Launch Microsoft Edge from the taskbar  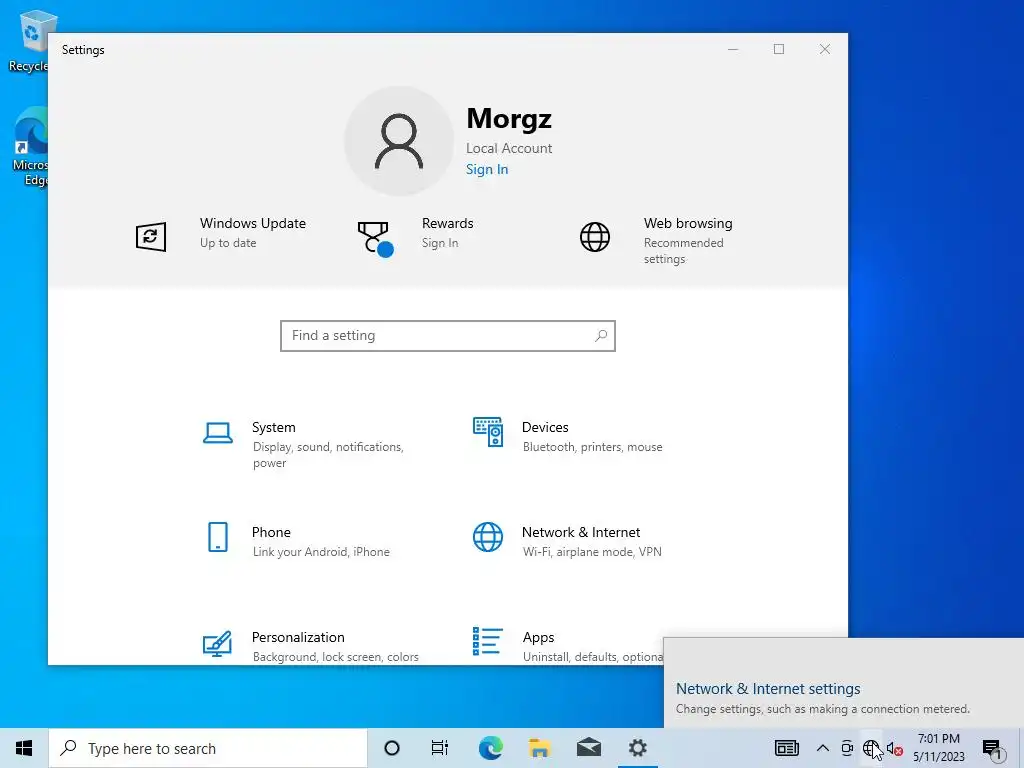[x=490, y=748]
